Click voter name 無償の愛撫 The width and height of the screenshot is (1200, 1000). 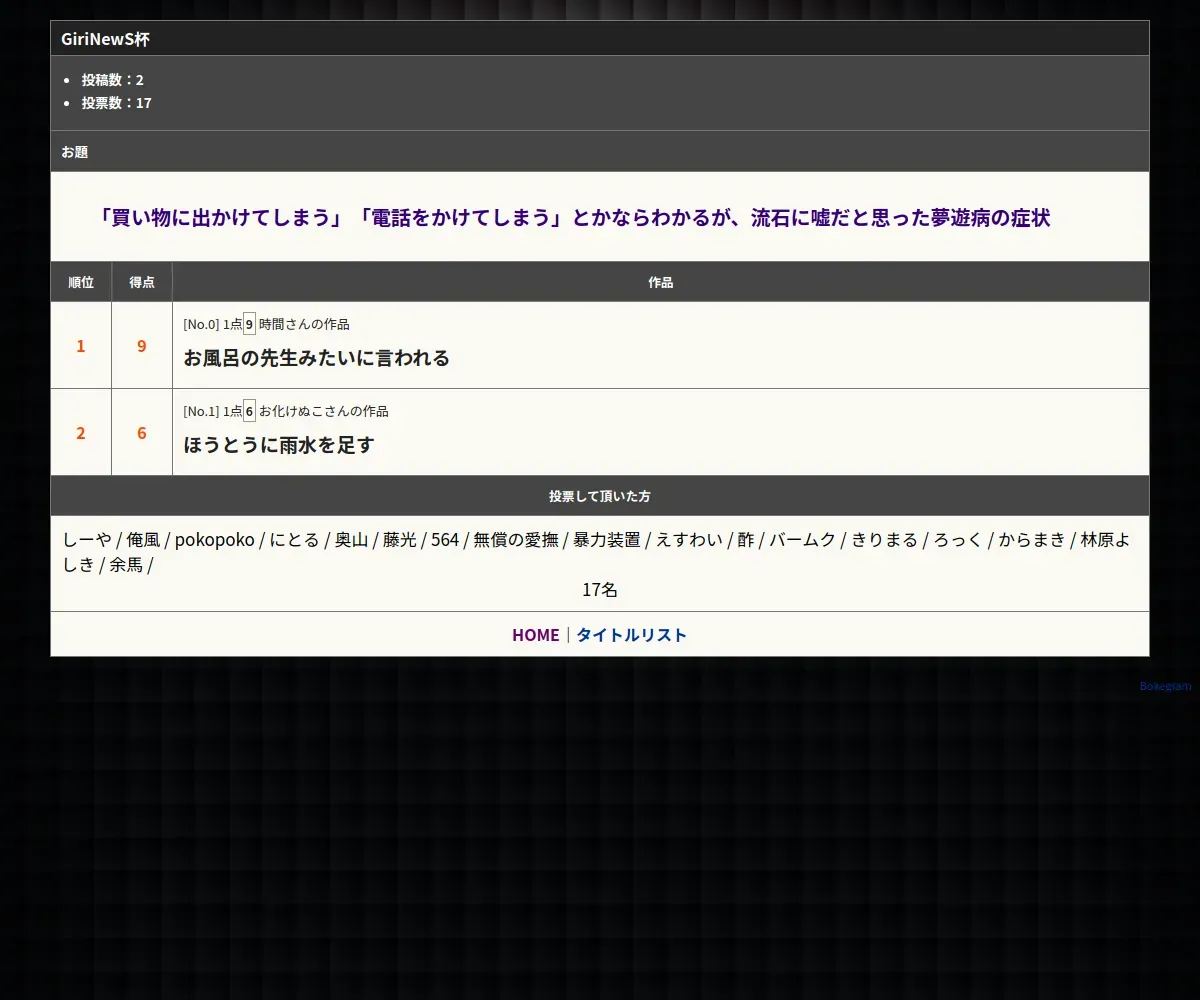[x=516, y=540]
